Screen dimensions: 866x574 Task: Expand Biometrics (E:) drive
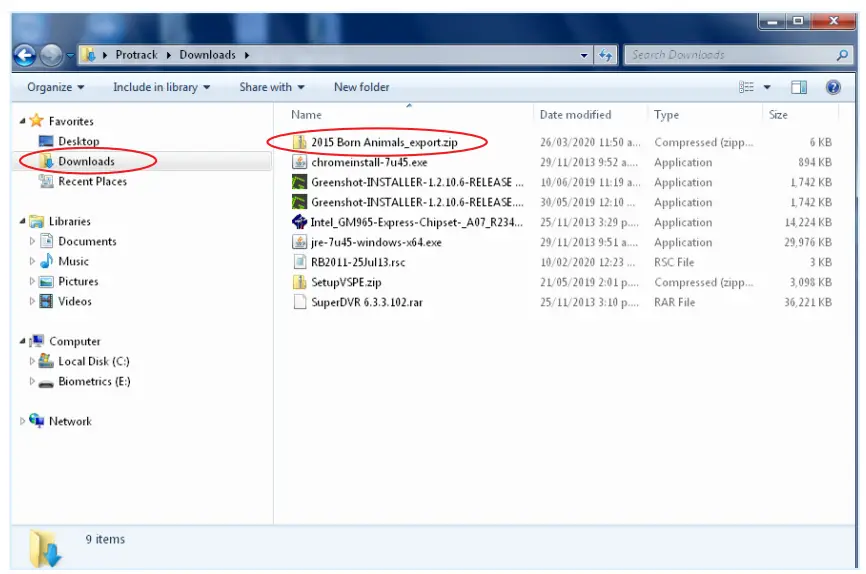[32, 381]
